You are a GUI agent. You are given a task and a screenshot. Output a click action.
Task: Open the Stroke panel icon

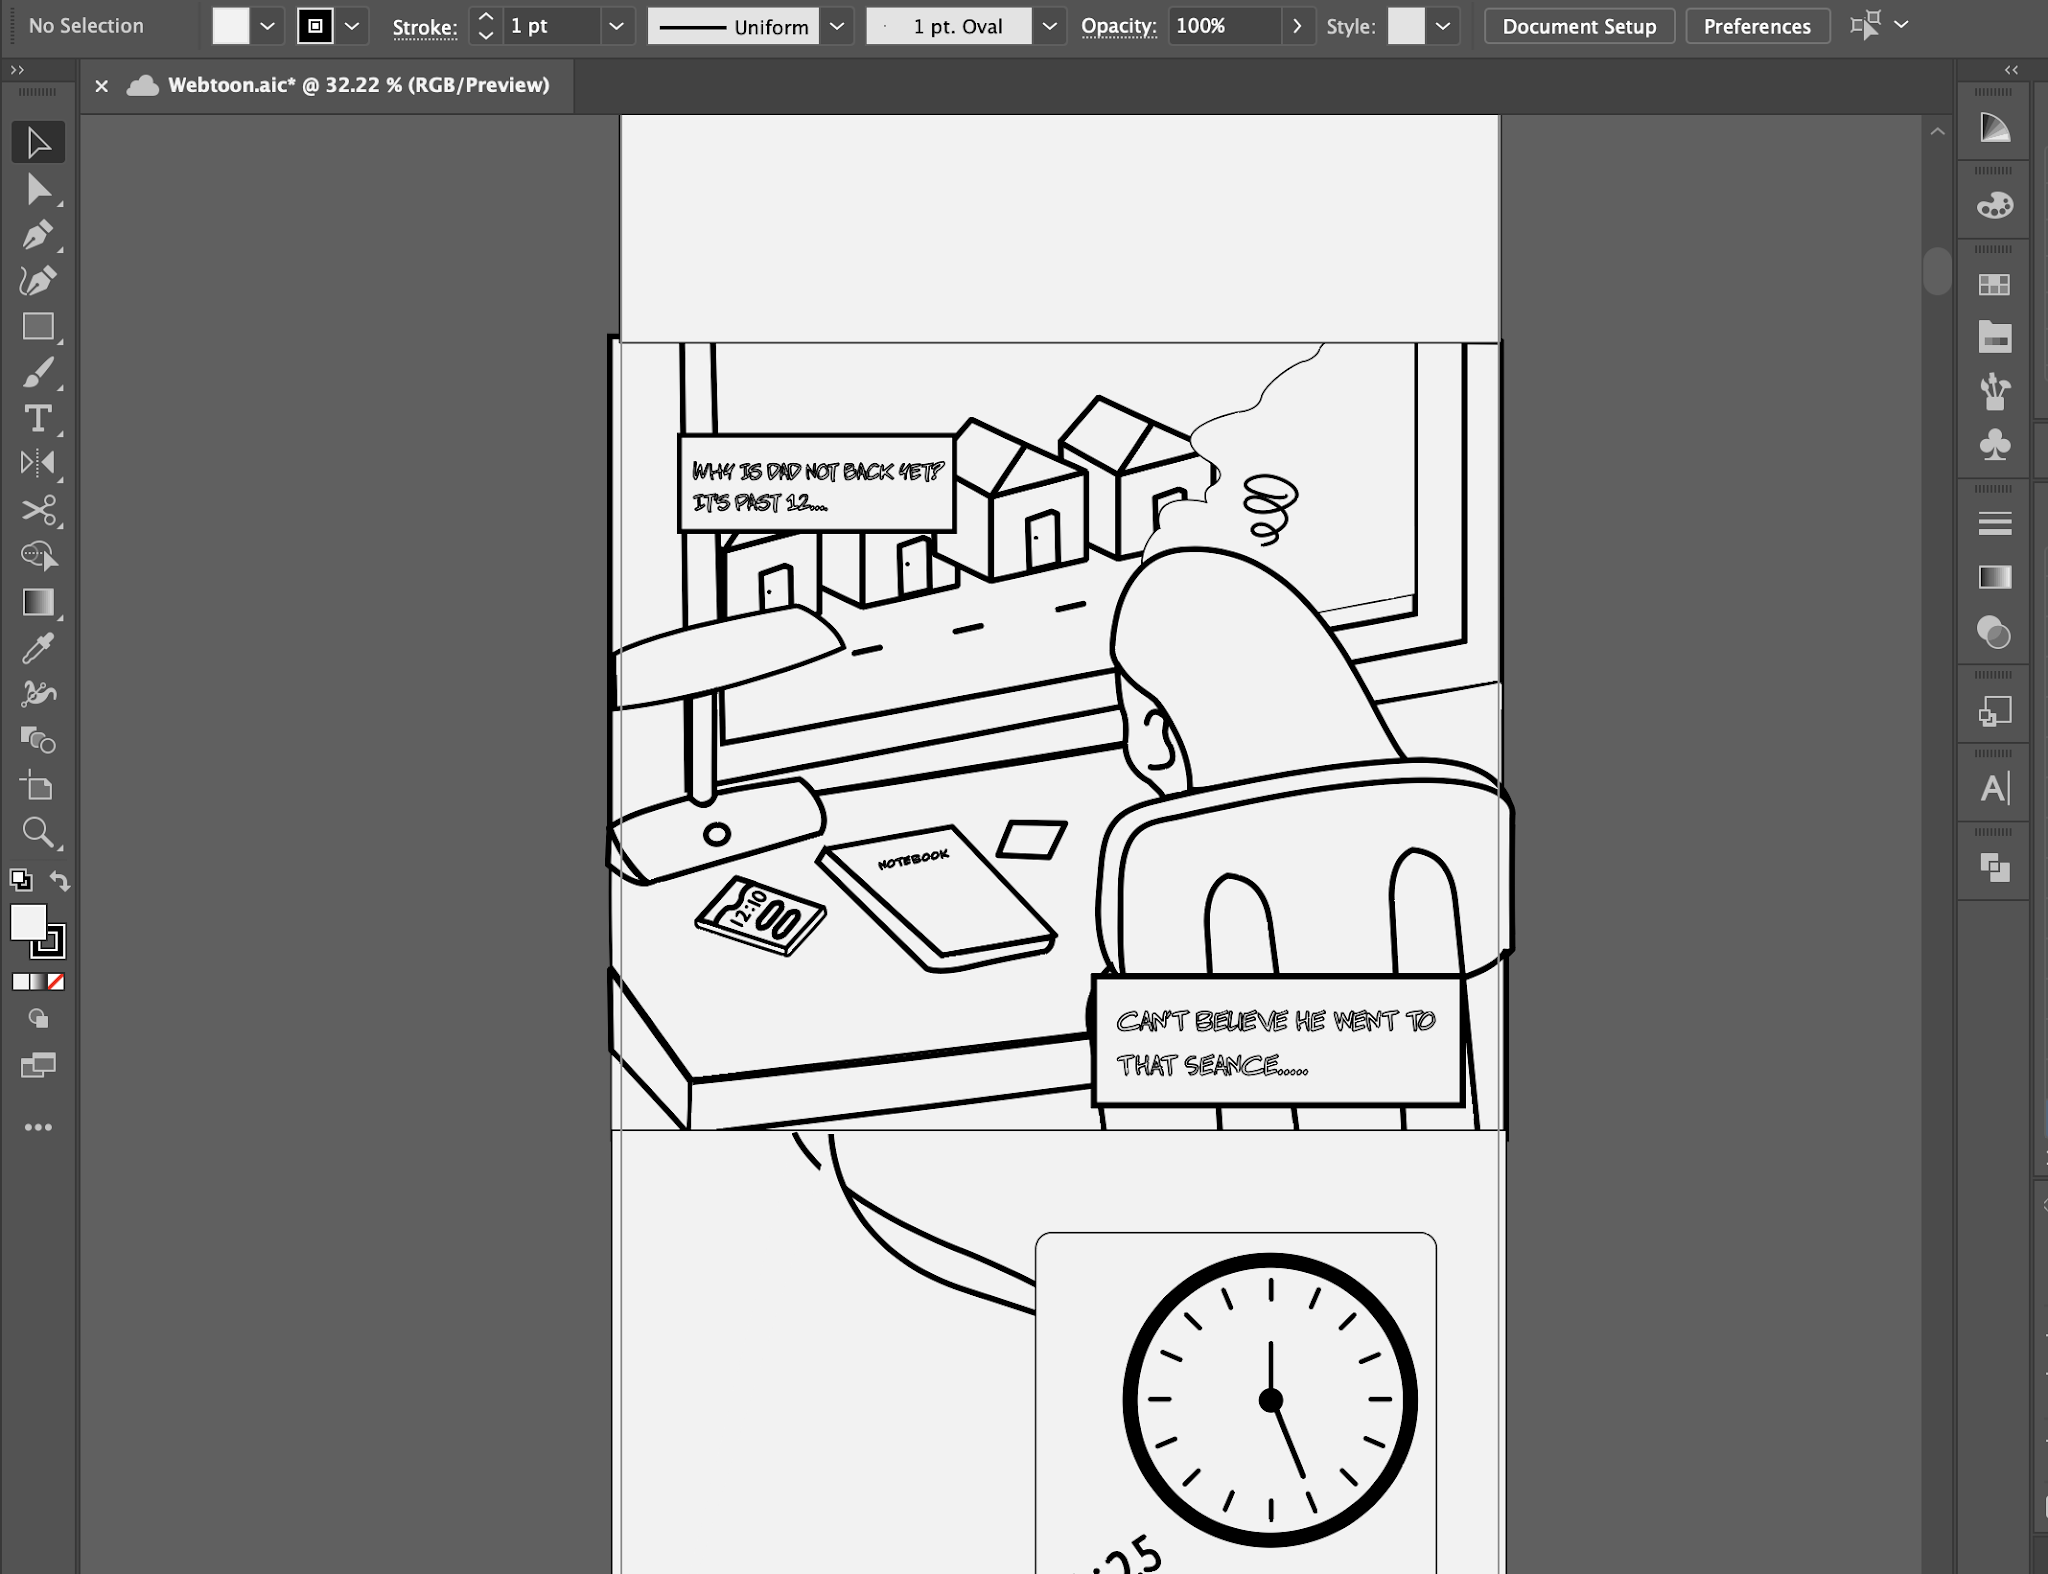coord(1994,523)
